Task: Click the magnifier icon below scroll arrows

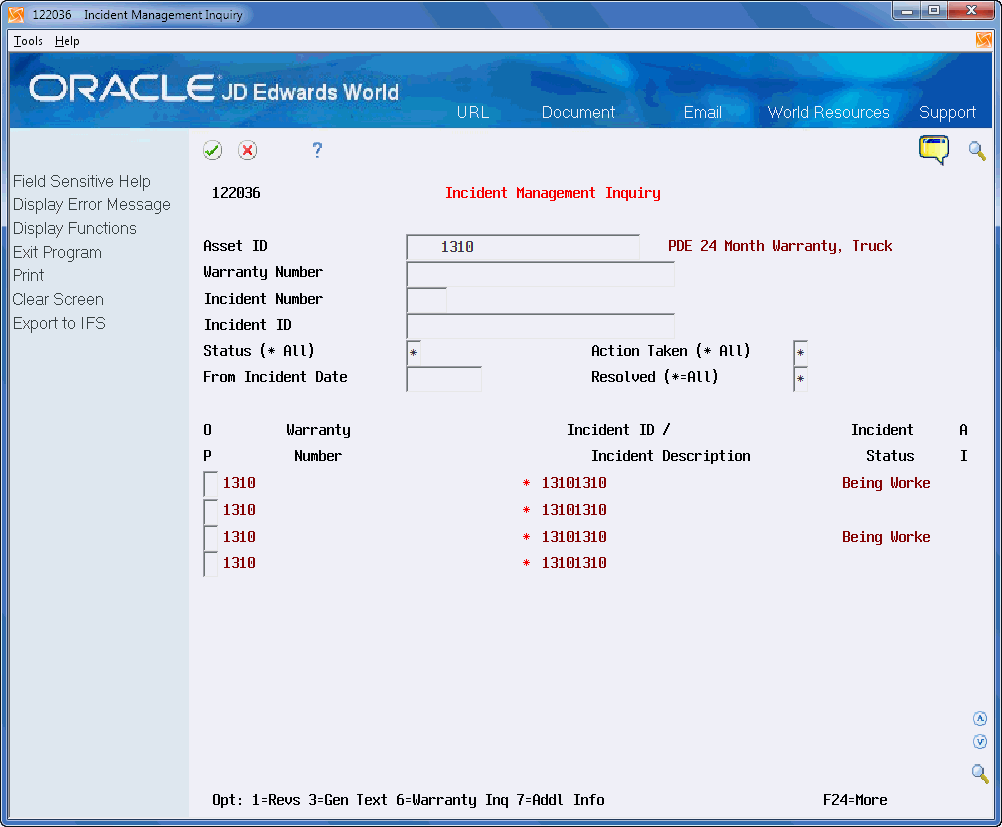Action: pyautogui.click(x=980, y=773)
